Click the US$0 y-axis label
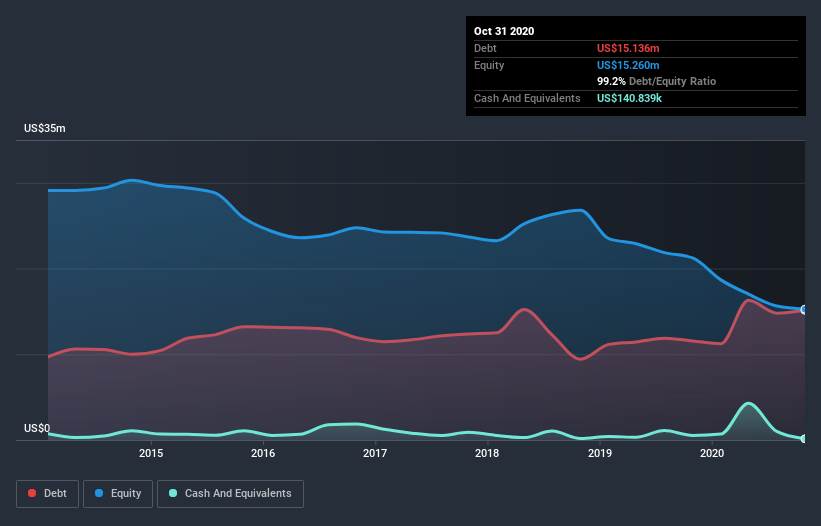821x526 pixels. (x=37, y=428)
